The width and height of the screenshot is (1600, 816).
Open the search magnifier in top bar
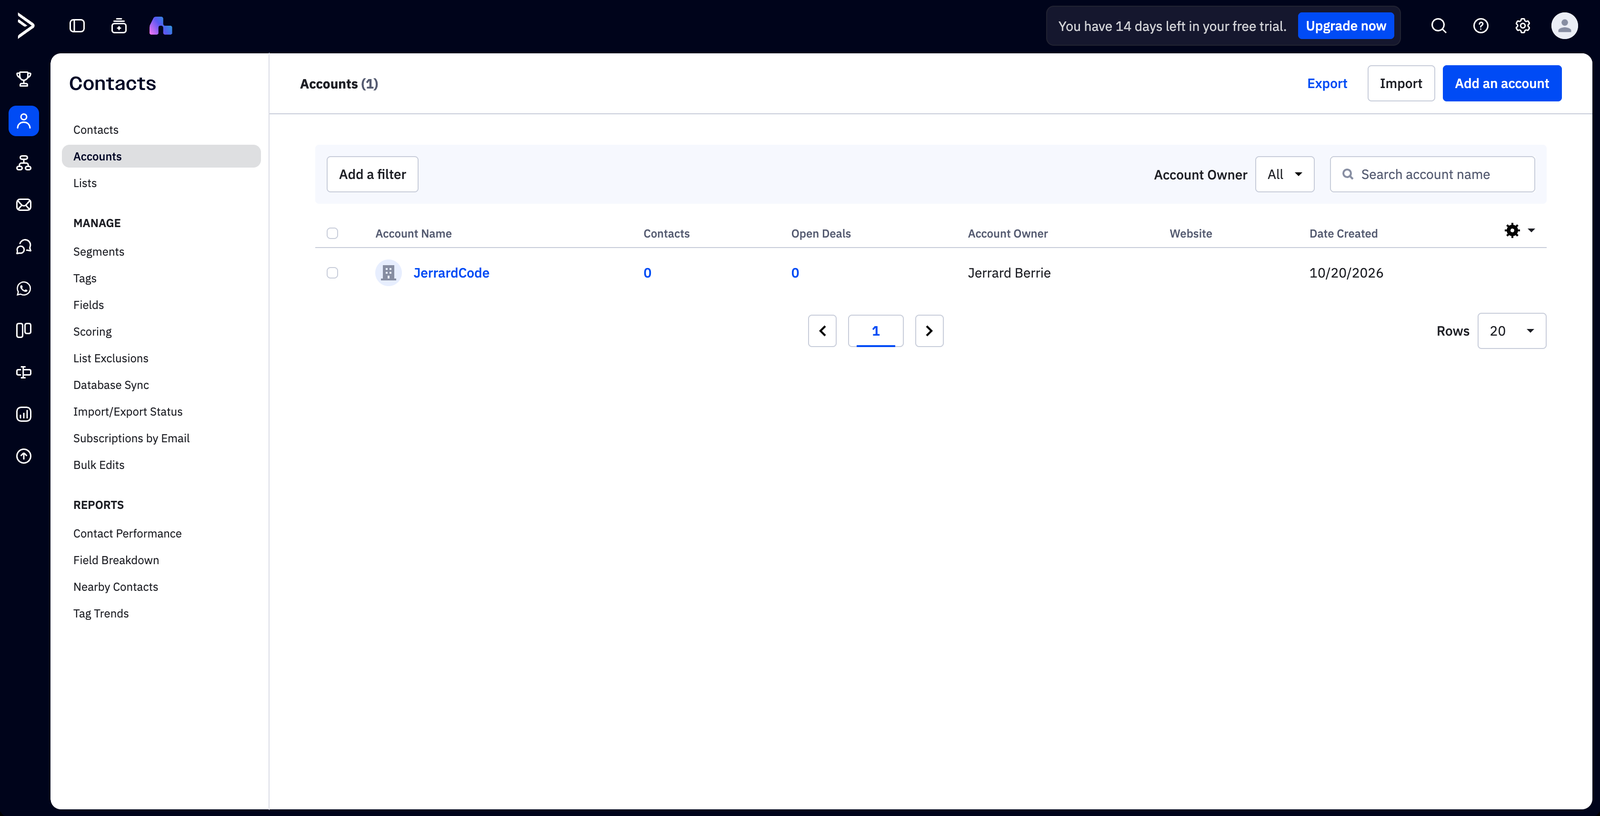click(x=1439, y=26)
